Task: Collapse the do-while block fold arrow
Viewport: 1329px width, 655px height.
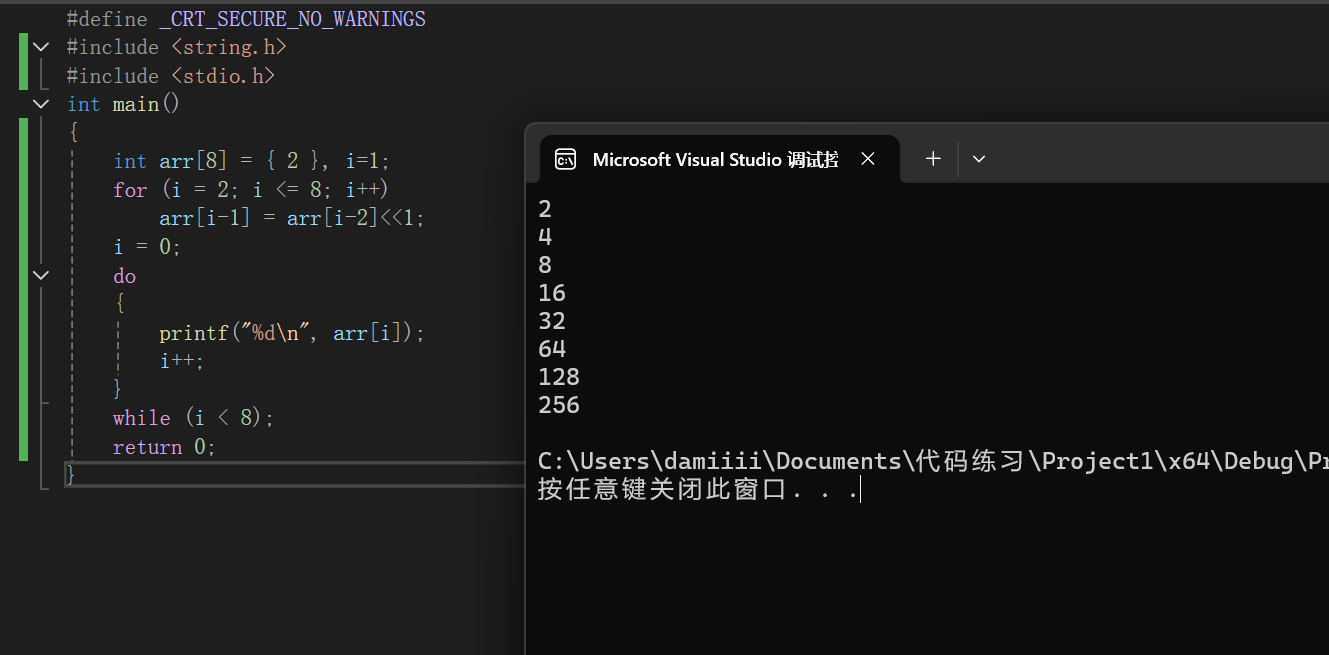Action: 41,275
